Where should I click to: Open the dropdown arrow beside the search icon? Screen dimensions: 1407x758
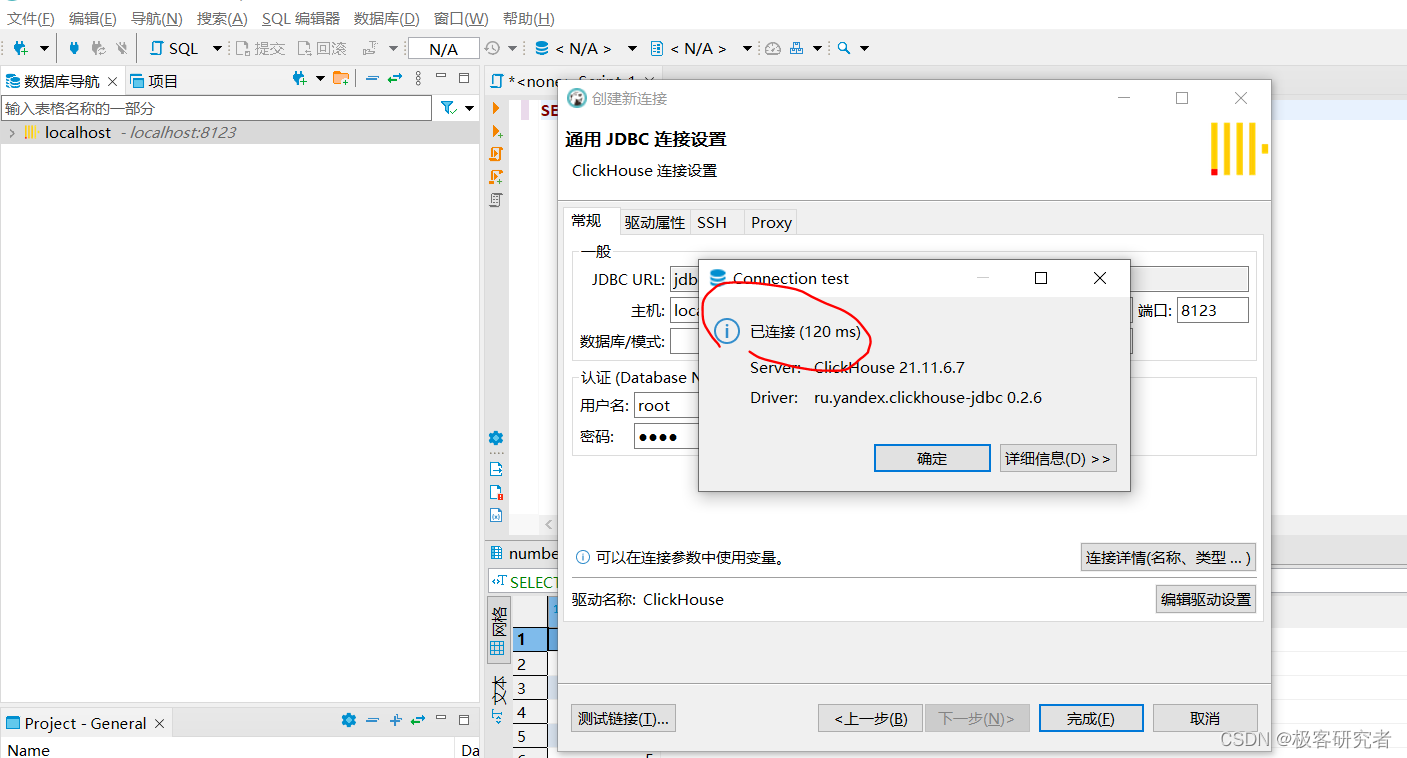[x=864, y=48]
